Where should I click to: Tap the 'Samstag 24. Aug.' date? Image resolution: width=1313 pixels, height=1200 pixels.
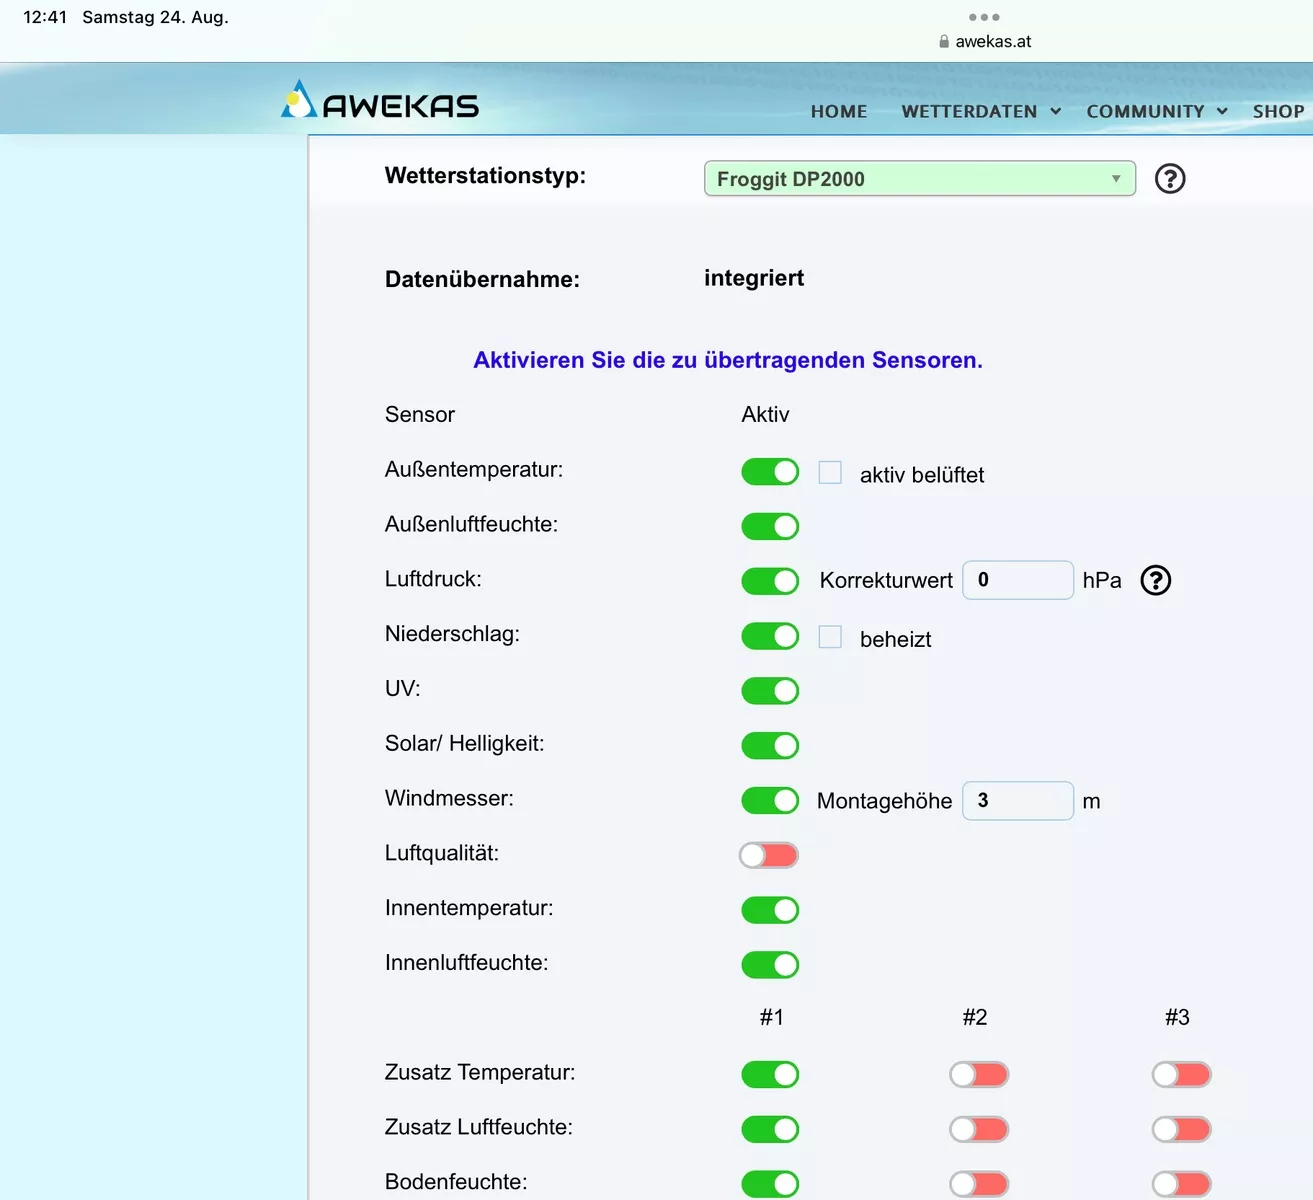pyautogui.click(x=155, y=17)
